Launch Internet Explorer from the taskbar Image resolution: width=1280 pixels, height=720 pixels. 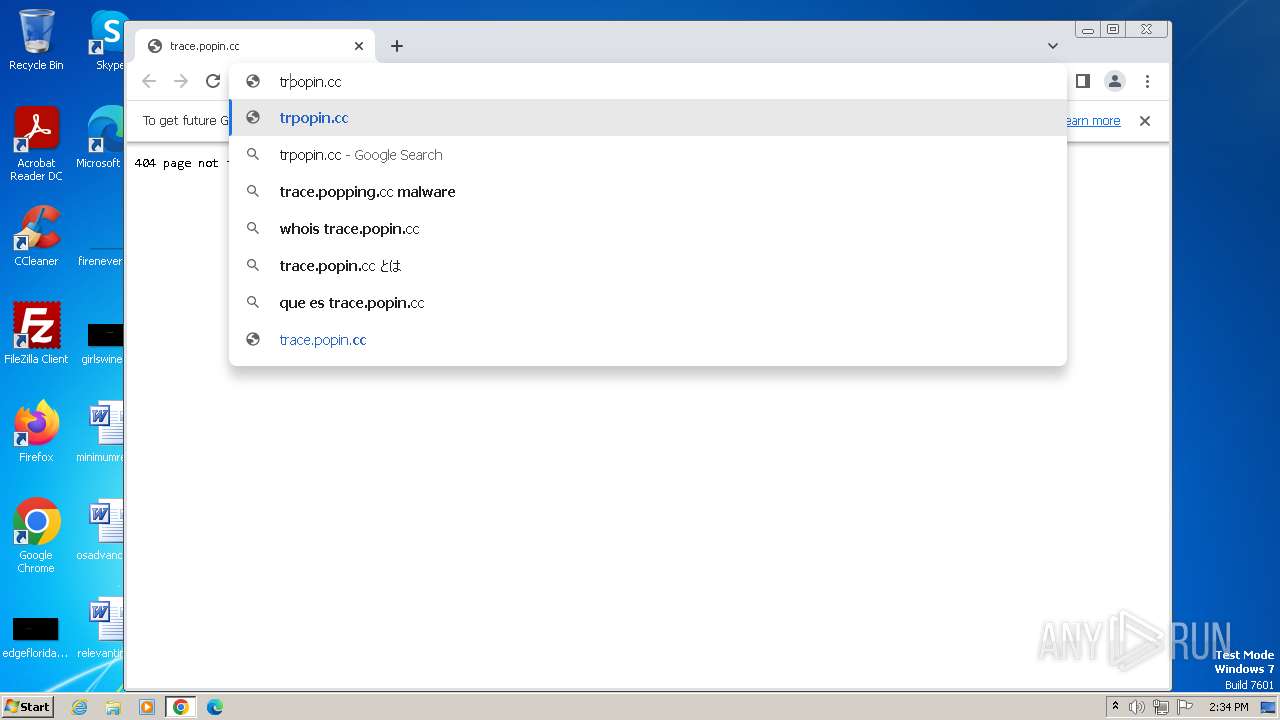pos(79,707)
